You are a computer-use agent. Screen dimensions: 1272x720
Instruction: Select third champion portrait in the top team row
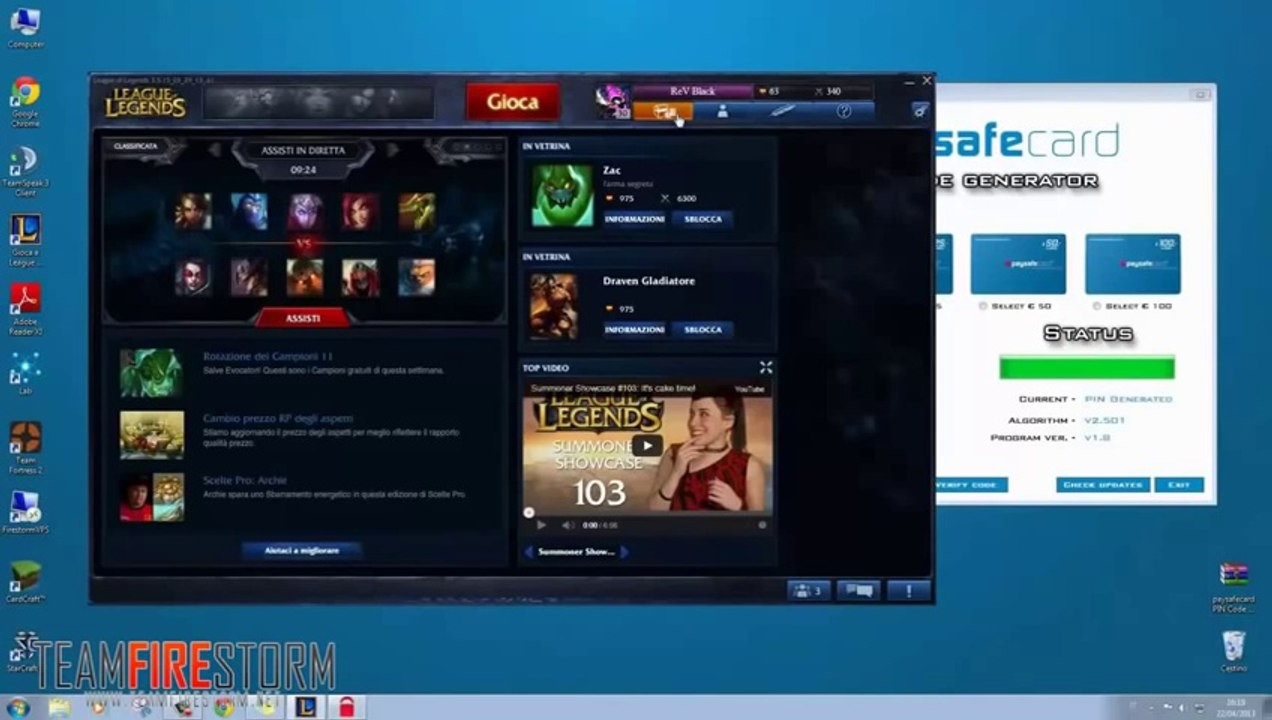305,212
